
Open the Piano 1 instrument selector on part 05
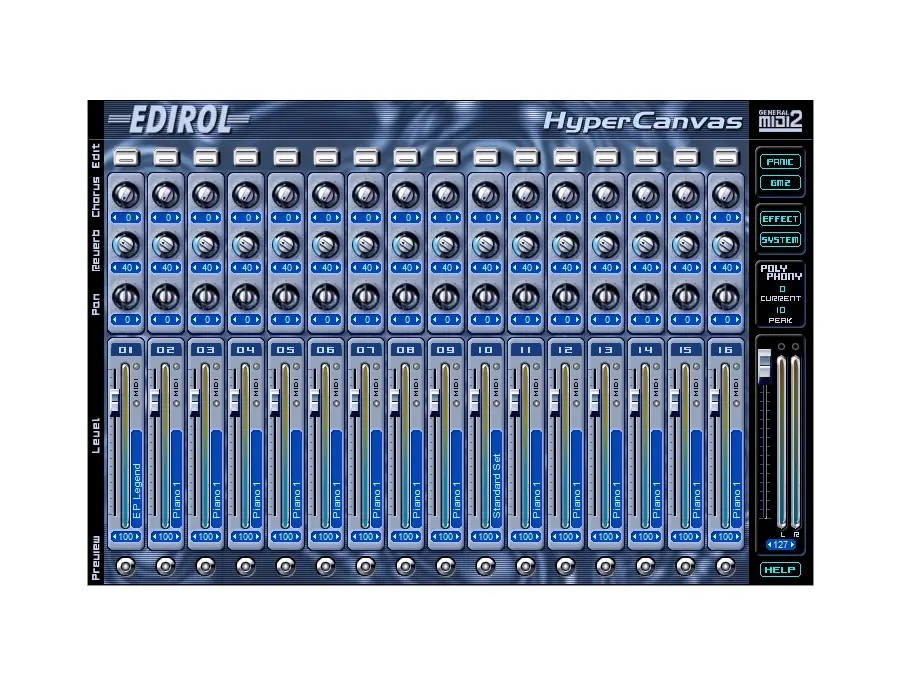point(296,479)
